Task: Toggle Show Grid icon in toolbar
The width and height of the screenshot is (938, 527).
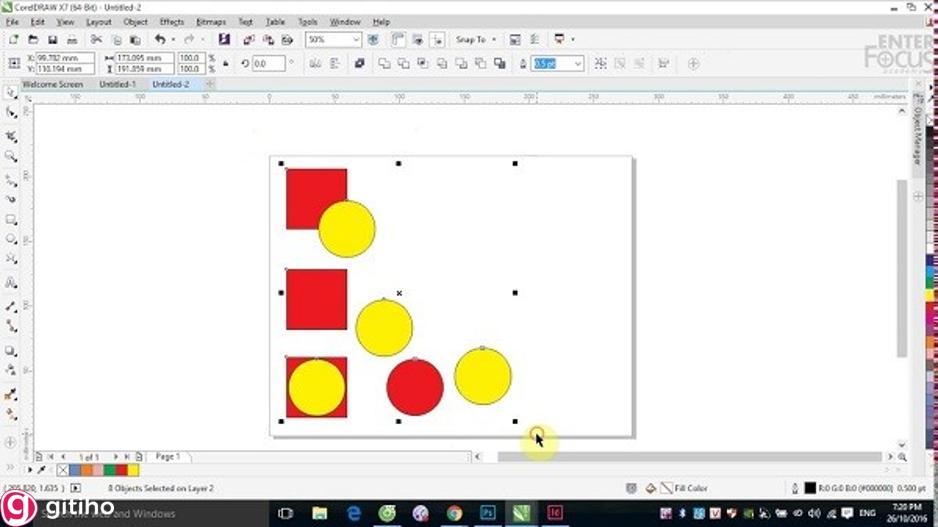Action: 418,39
